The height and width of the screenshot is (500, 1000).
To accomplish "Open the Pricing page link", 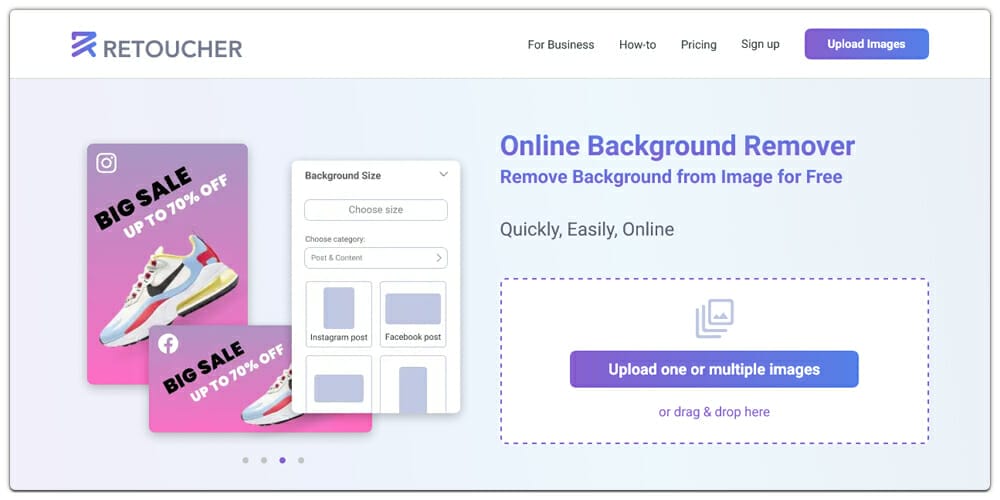I will pos(698,45).
